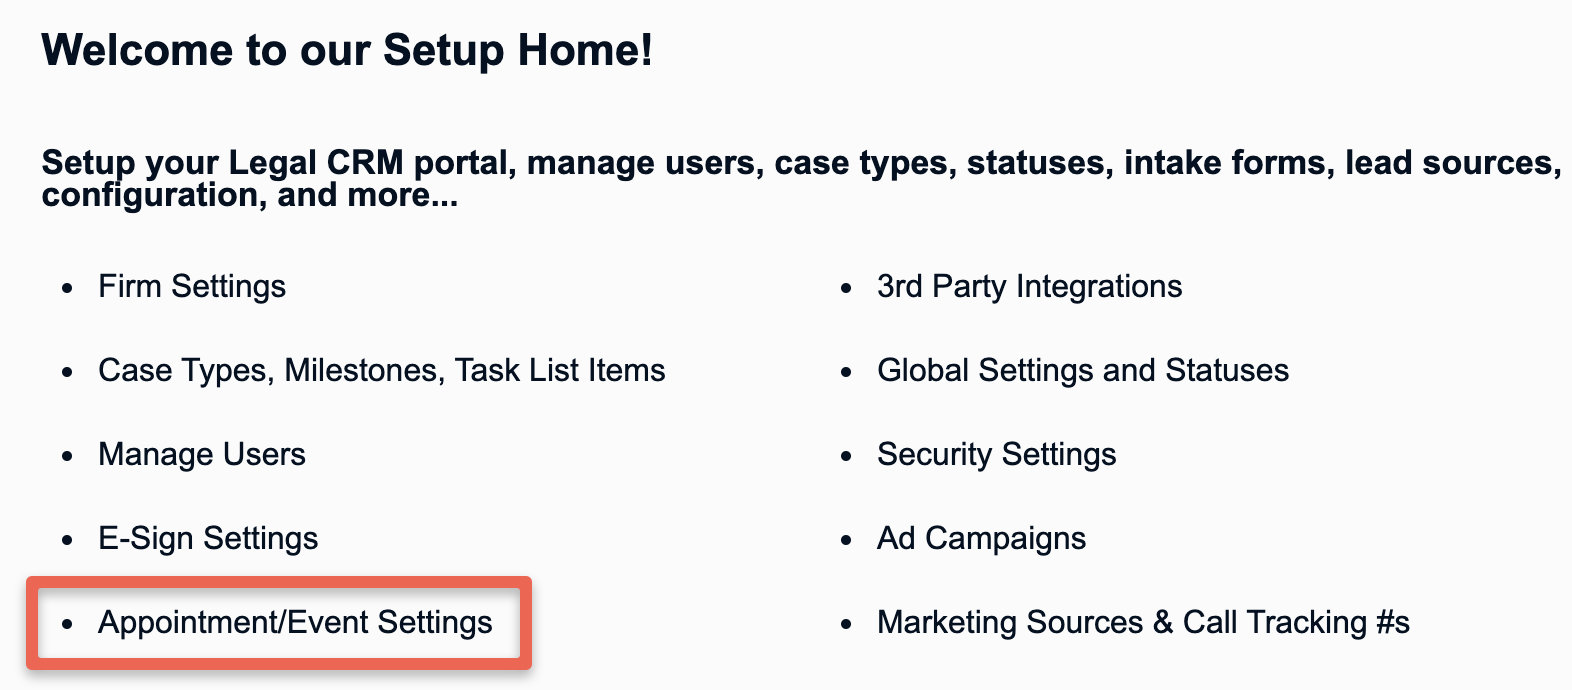Select E-Sign Settings

pyautogui.click(x=208, y=539)
